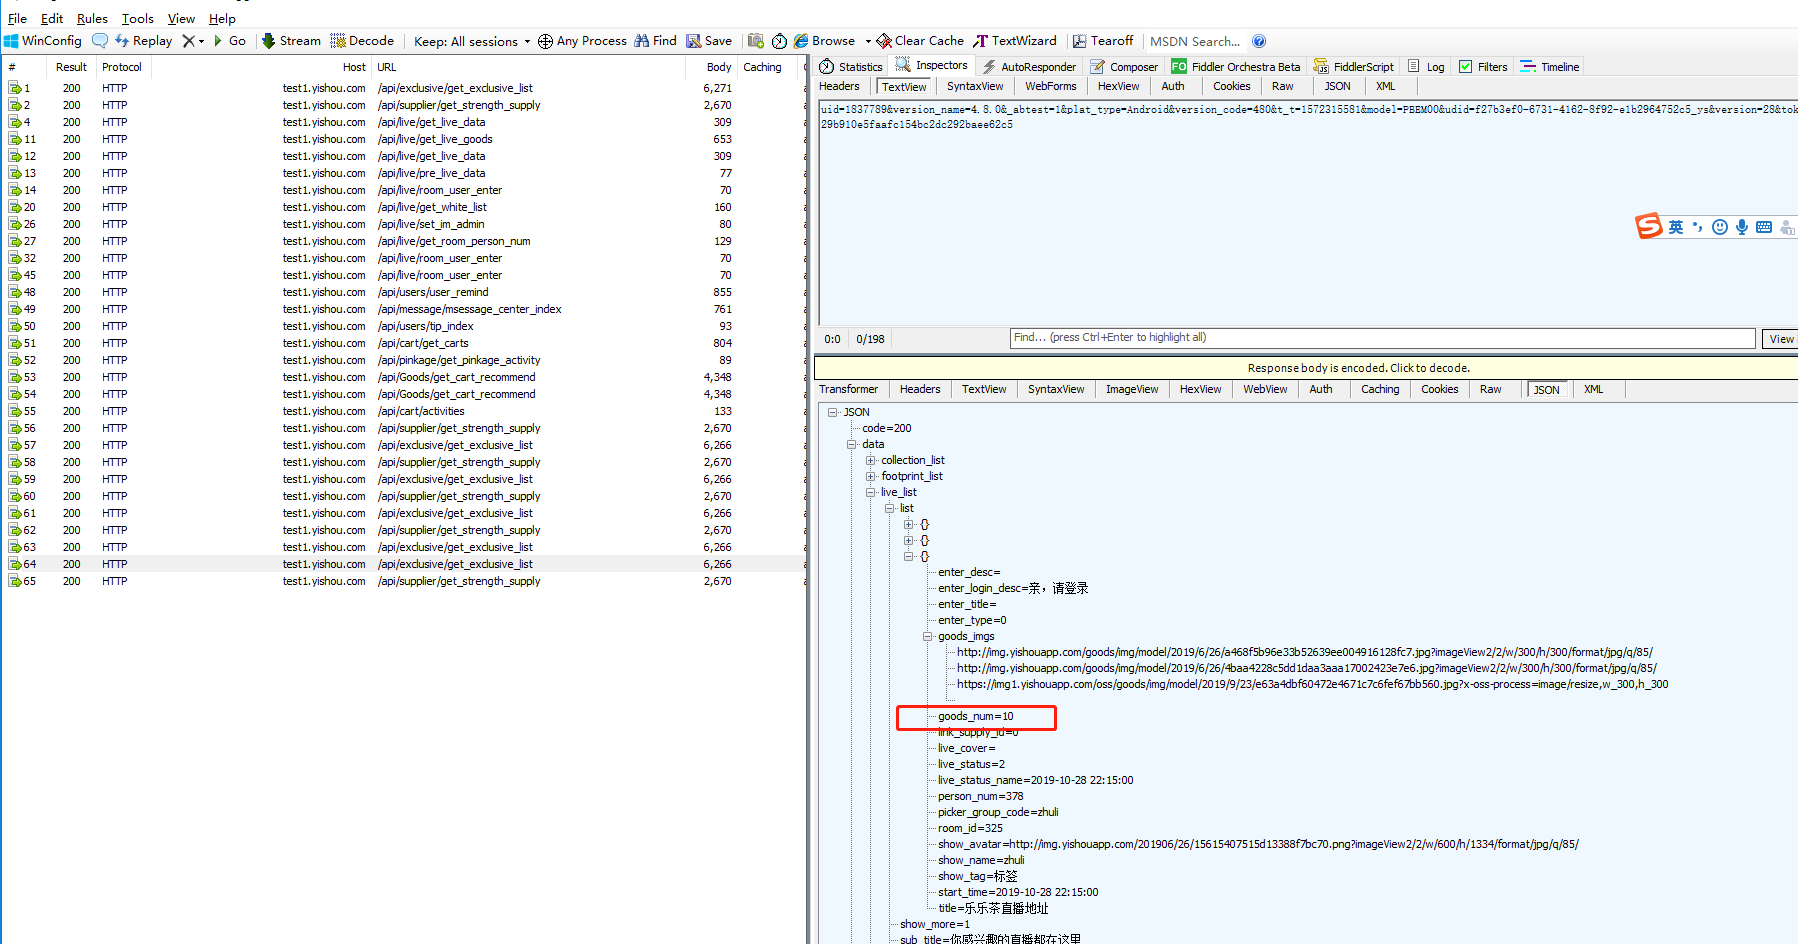This screenshot has height=944, width=1798.
Task: Click the camera screenshot toolbar icon
Action: [756, 41]
